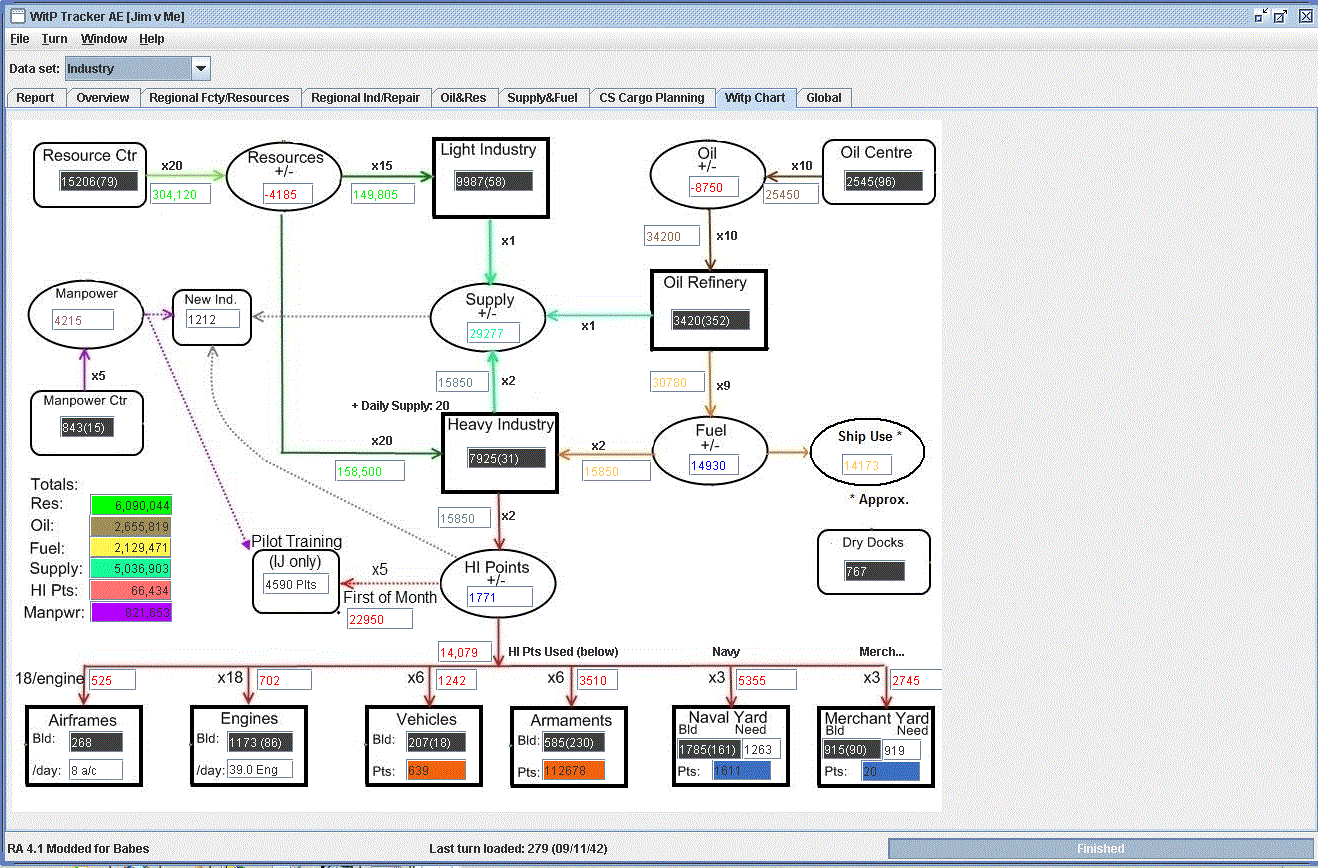This screenshot has height=868, width=1318.
Task: Click the Heavy Industry value field
Action: click(507, 458)
